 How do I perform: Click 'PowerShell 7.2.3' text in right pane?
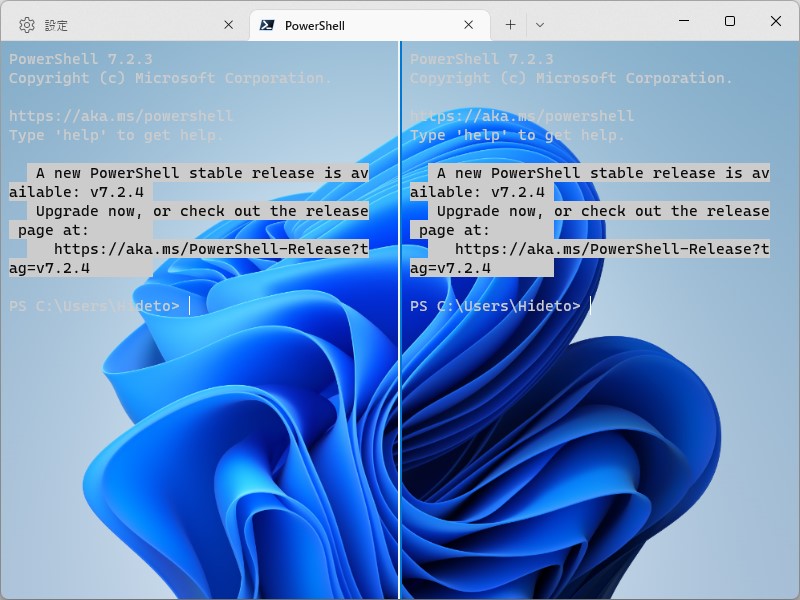pos(482,59)
